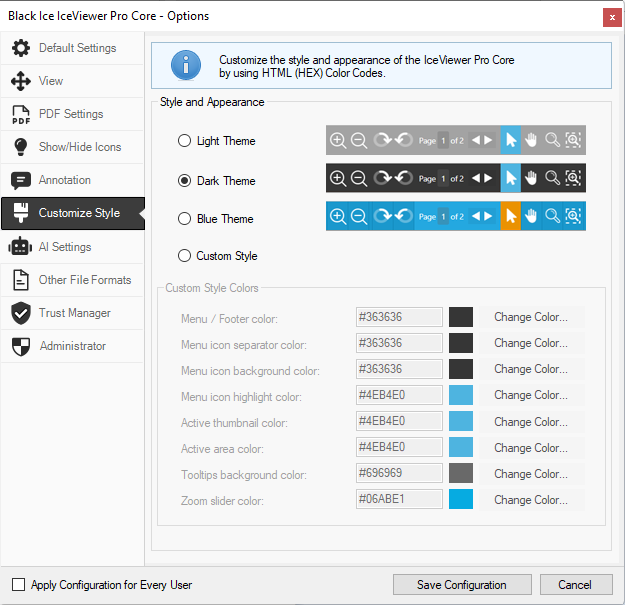Click the pointer arrow icon on Light Theme preview
The height and width of the screenshot is (605, 625).
[x=511, y=140]
